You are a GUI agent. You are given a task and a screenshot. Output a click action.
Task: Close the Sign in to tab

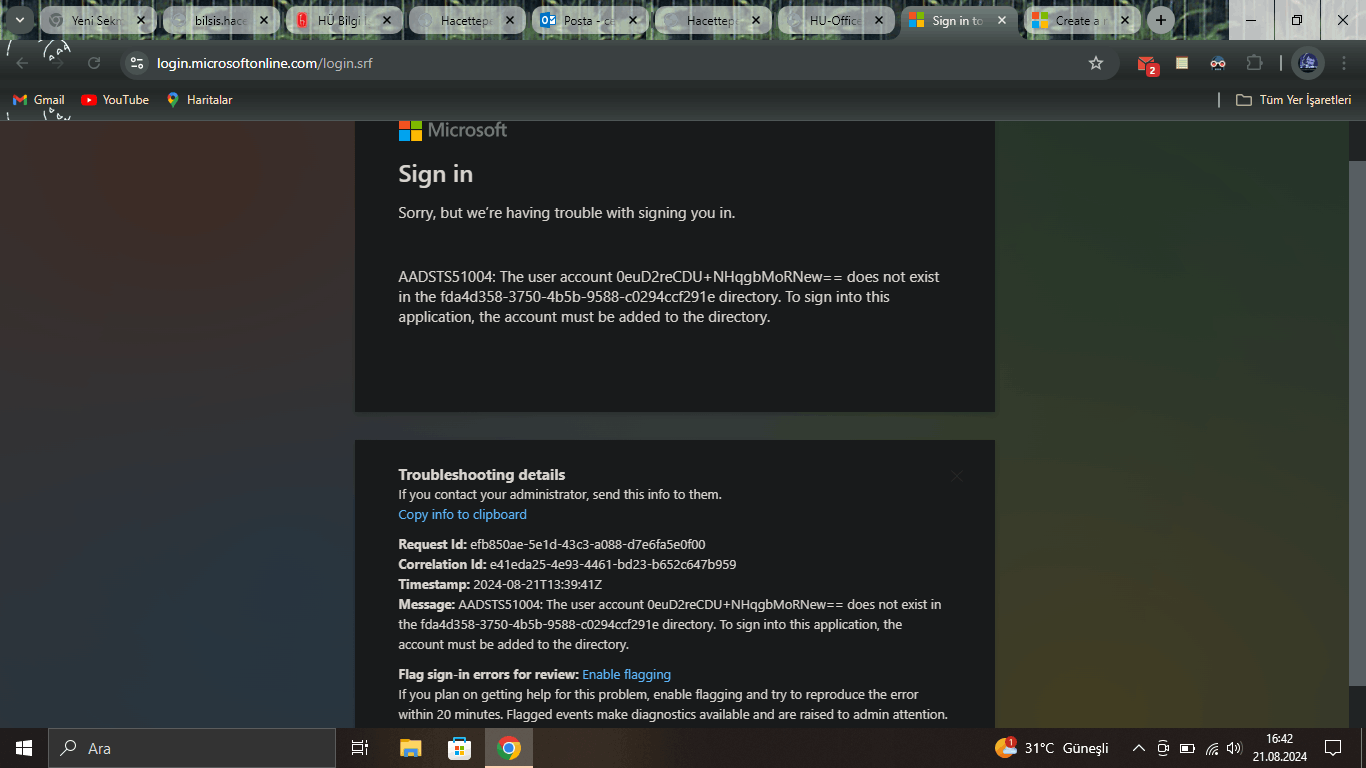click(1002, 20)
